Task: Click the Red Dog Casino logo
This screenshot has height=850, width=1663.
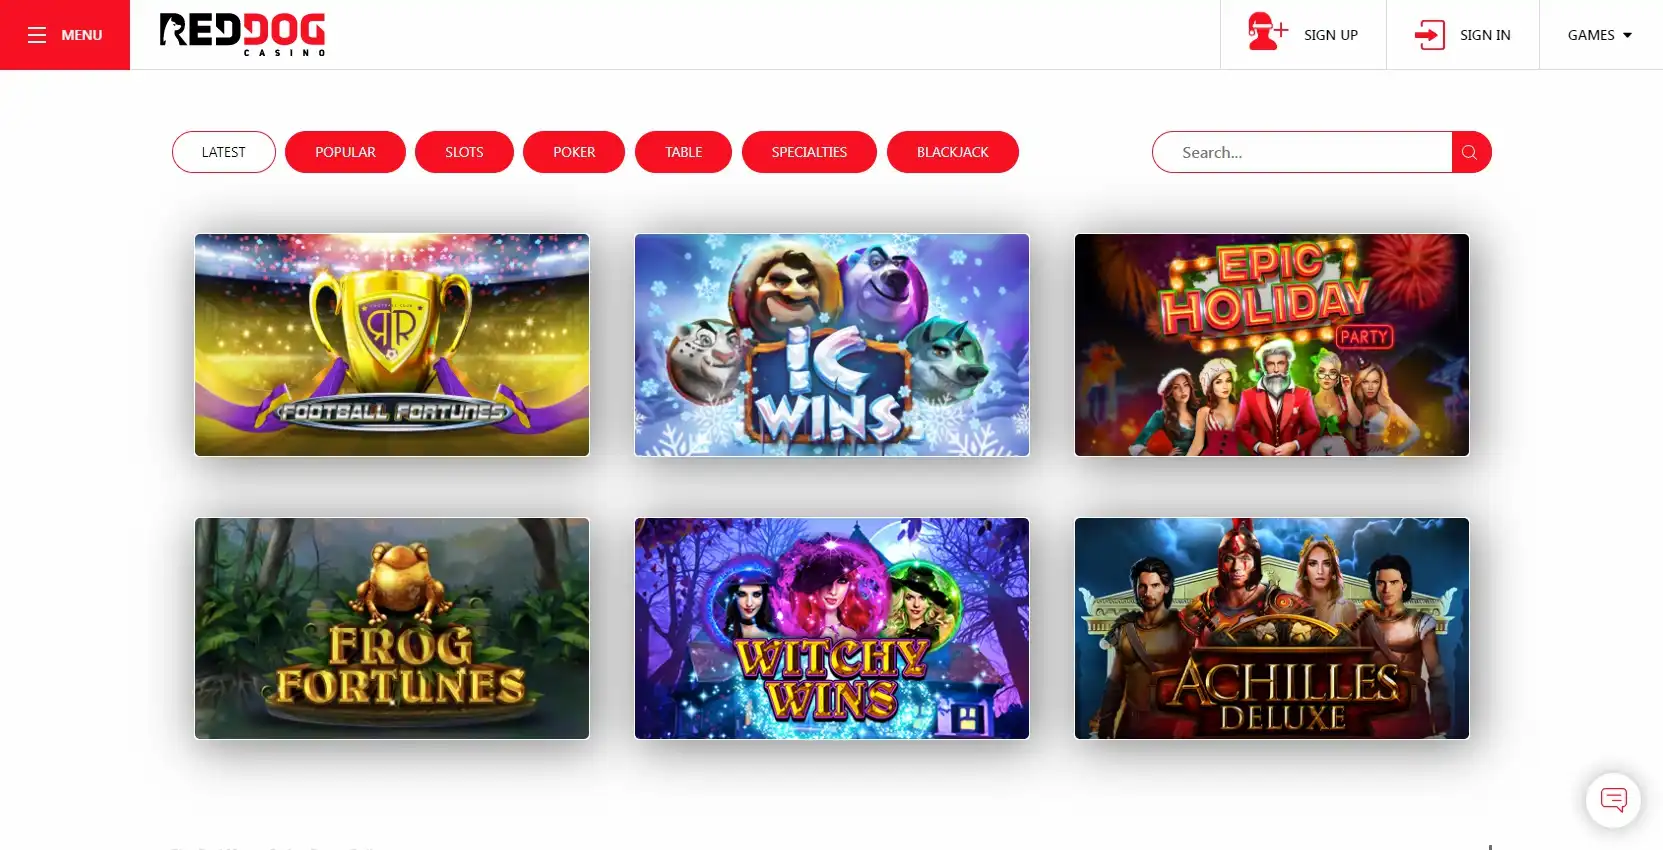Action: pyautogui.click(x=243, y=35)
